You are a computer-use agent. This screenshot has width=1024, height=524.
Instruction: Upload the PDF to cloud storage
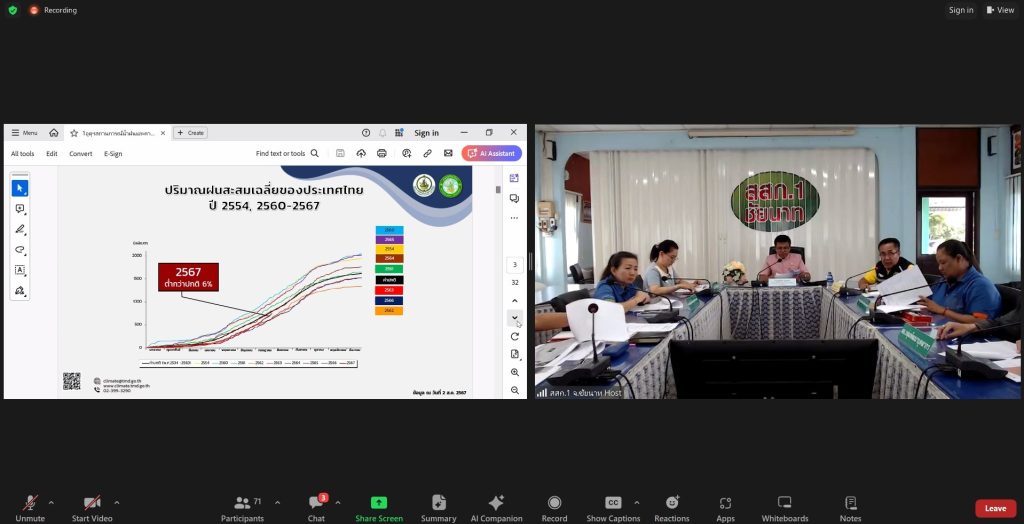point(361,154)
